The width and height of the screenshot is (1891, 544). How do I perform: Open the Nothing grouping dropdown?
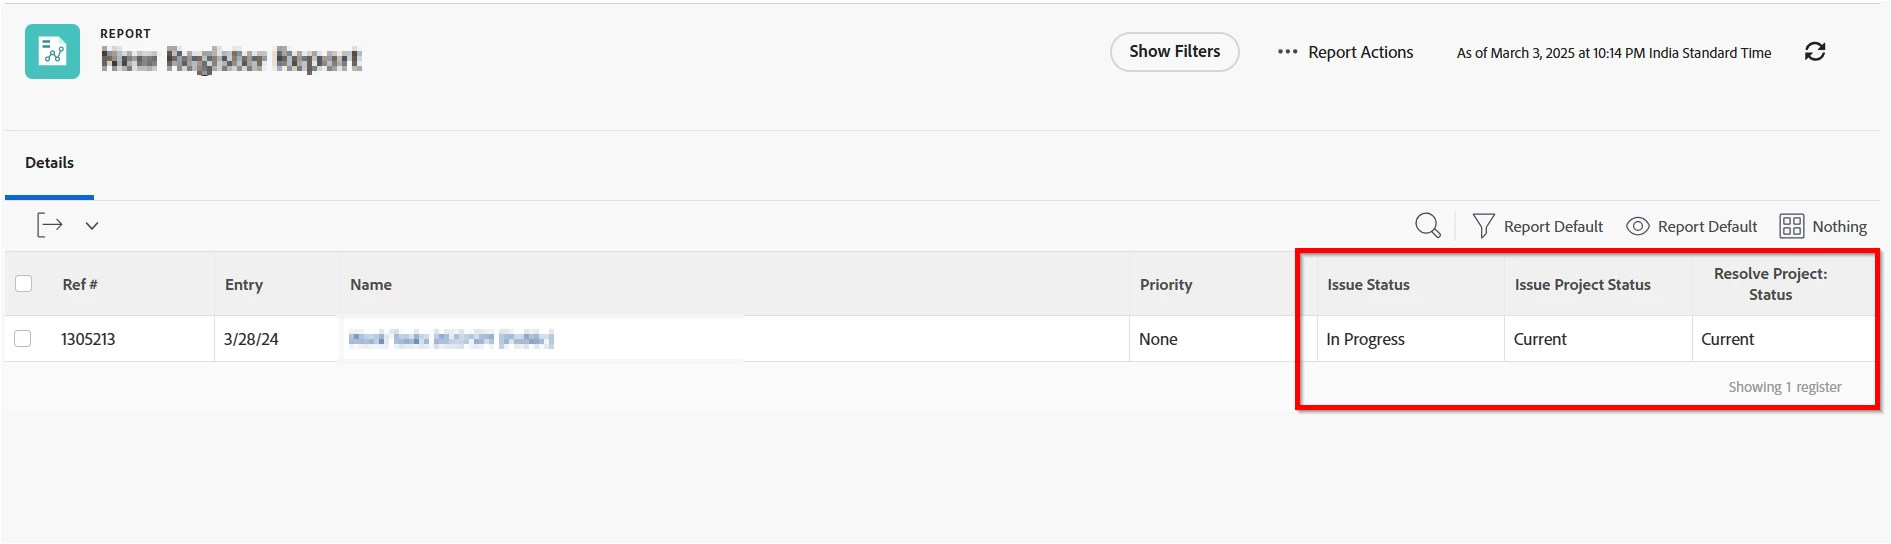click(1838, 226)
